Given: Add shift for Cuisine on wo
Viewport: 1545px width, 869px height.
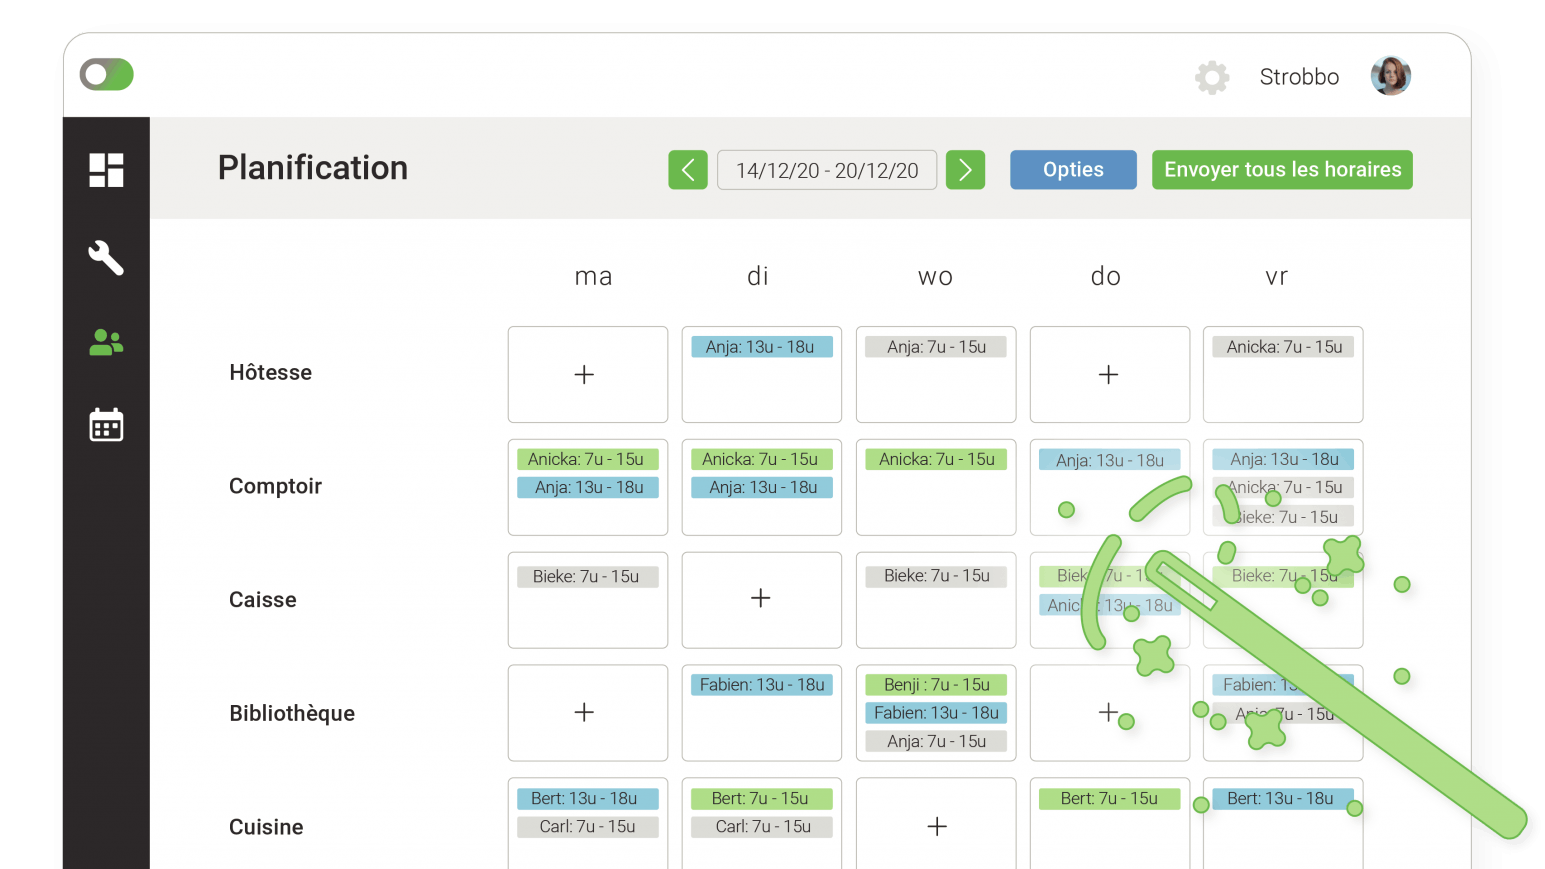Looking at the screenshot, I should [937, 826].
